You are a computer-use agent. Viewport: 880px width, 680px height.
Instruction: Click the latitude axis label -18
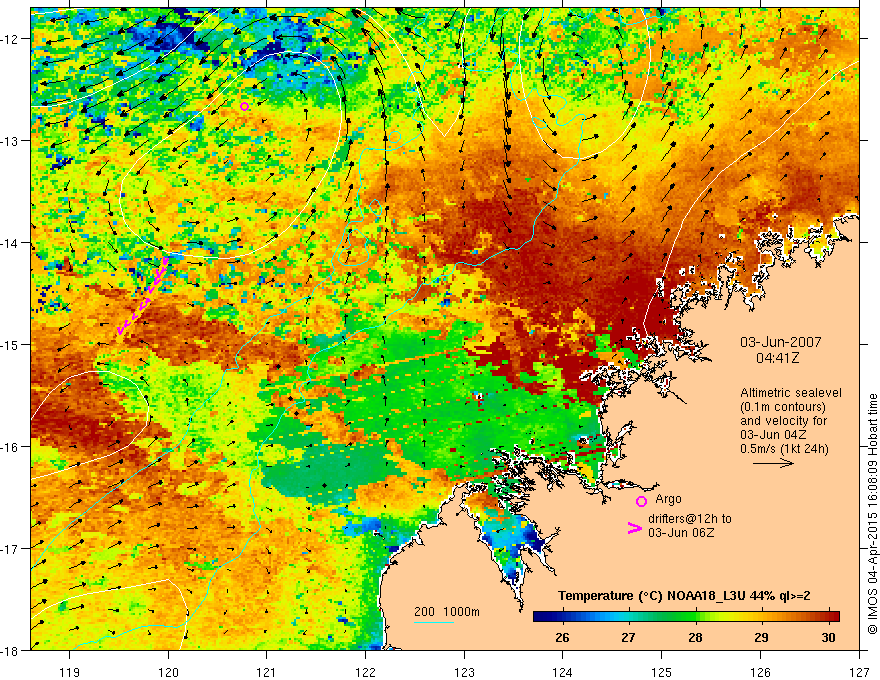(11, 650)
